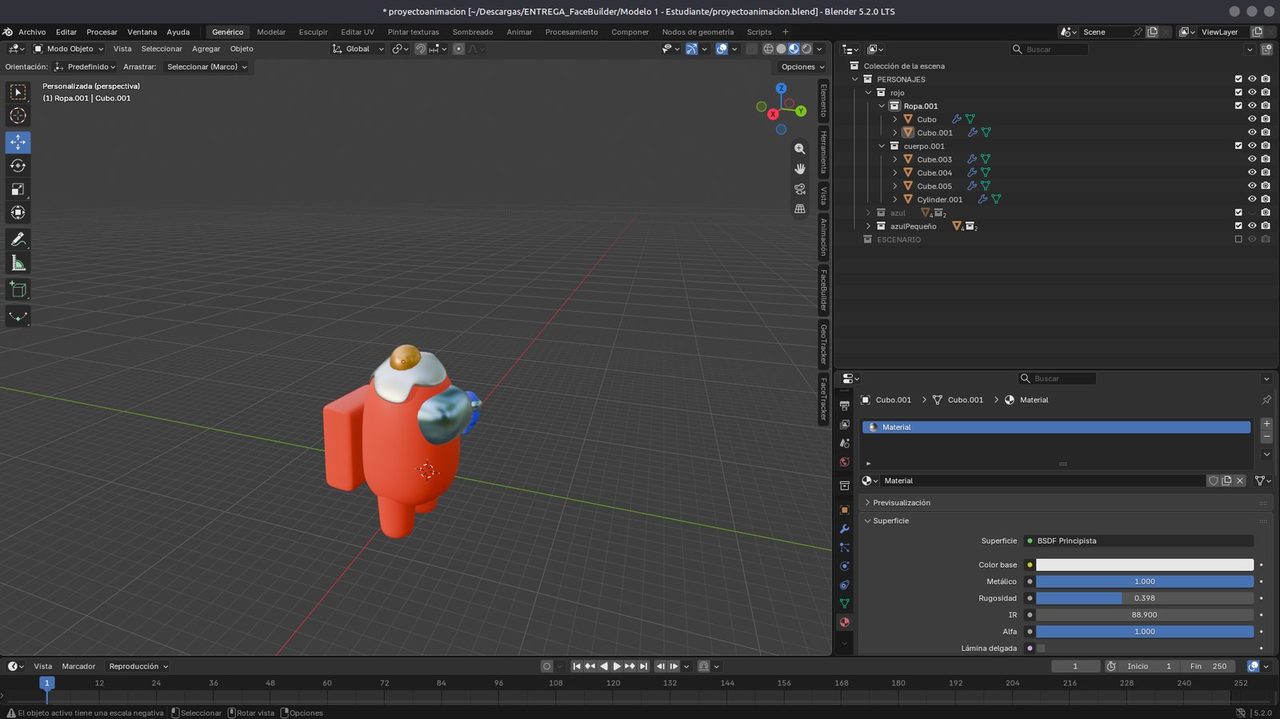Image resolution: width=1280 pixels, height=719 pixels.
Task: Switch to the Animar workspace tab
Action: (x=519, y=32)
